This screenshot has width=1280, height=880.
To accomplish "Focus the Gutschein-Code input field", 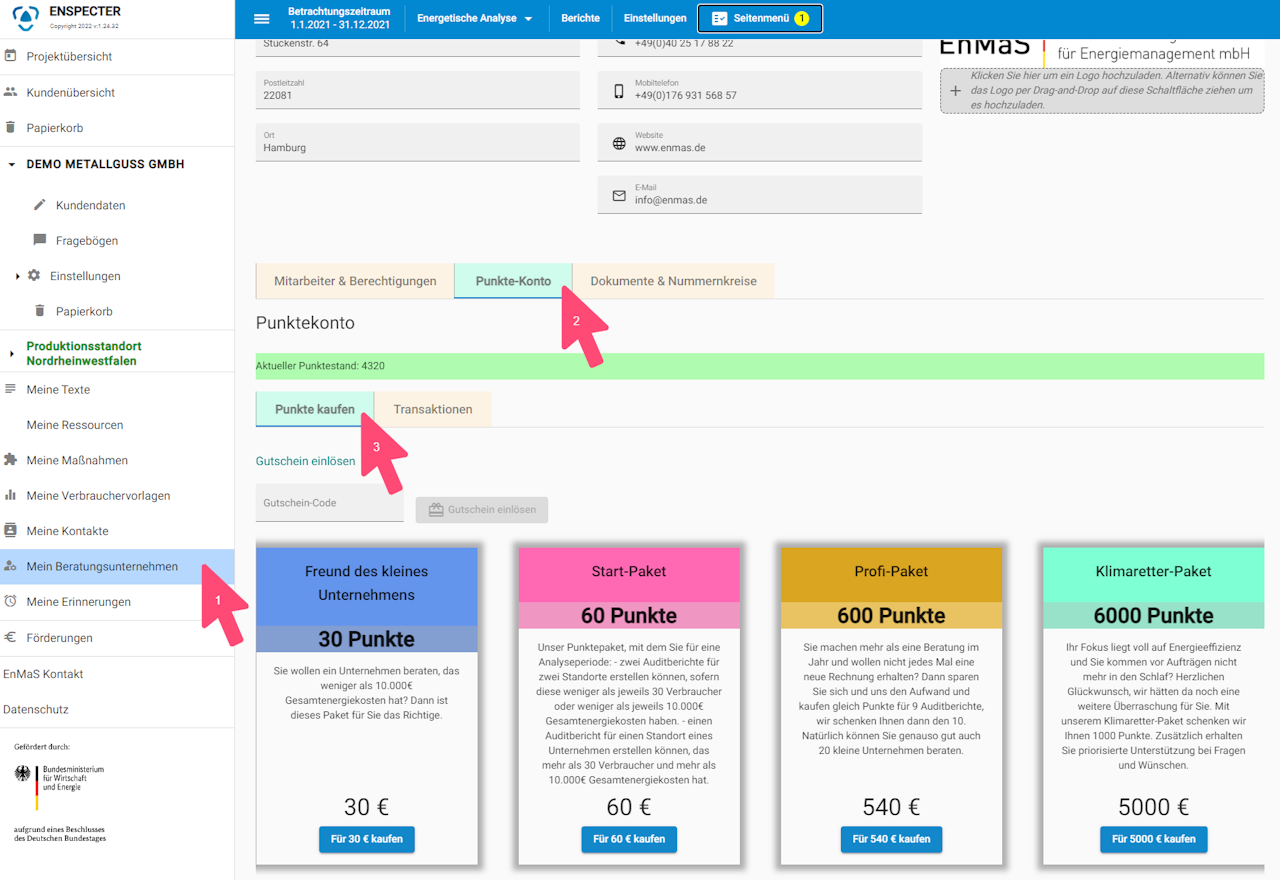I will point(330,503).
